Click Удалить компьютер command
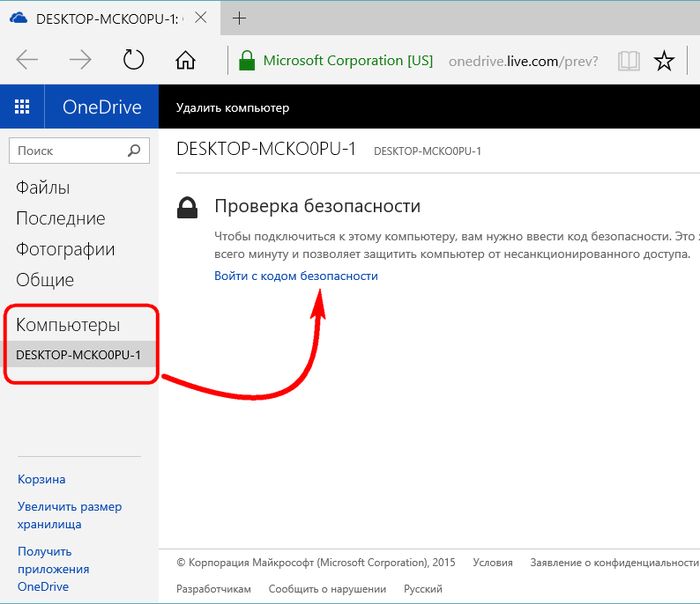The height and width of the screenshot is (604, 700). (233, 108)
